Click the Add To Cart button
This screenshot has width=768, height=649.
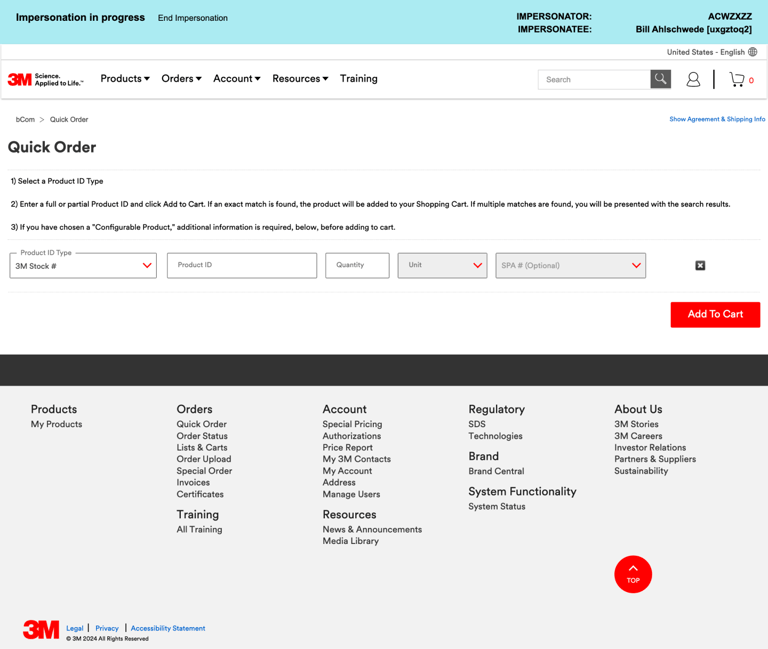tap(715, 314)
